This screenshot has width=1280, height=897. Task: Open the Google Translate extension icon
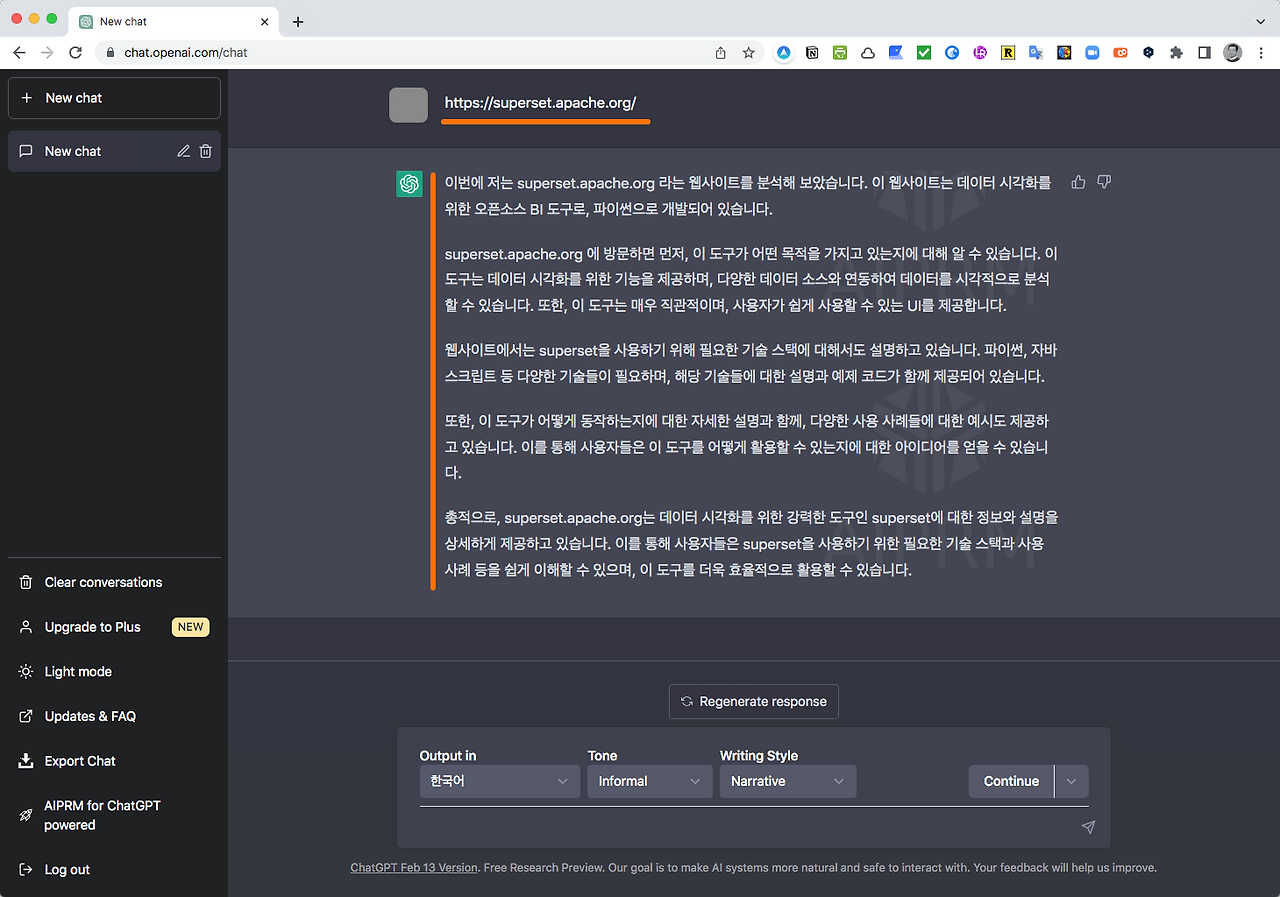pyautogui.click(x=1036, y=52)
